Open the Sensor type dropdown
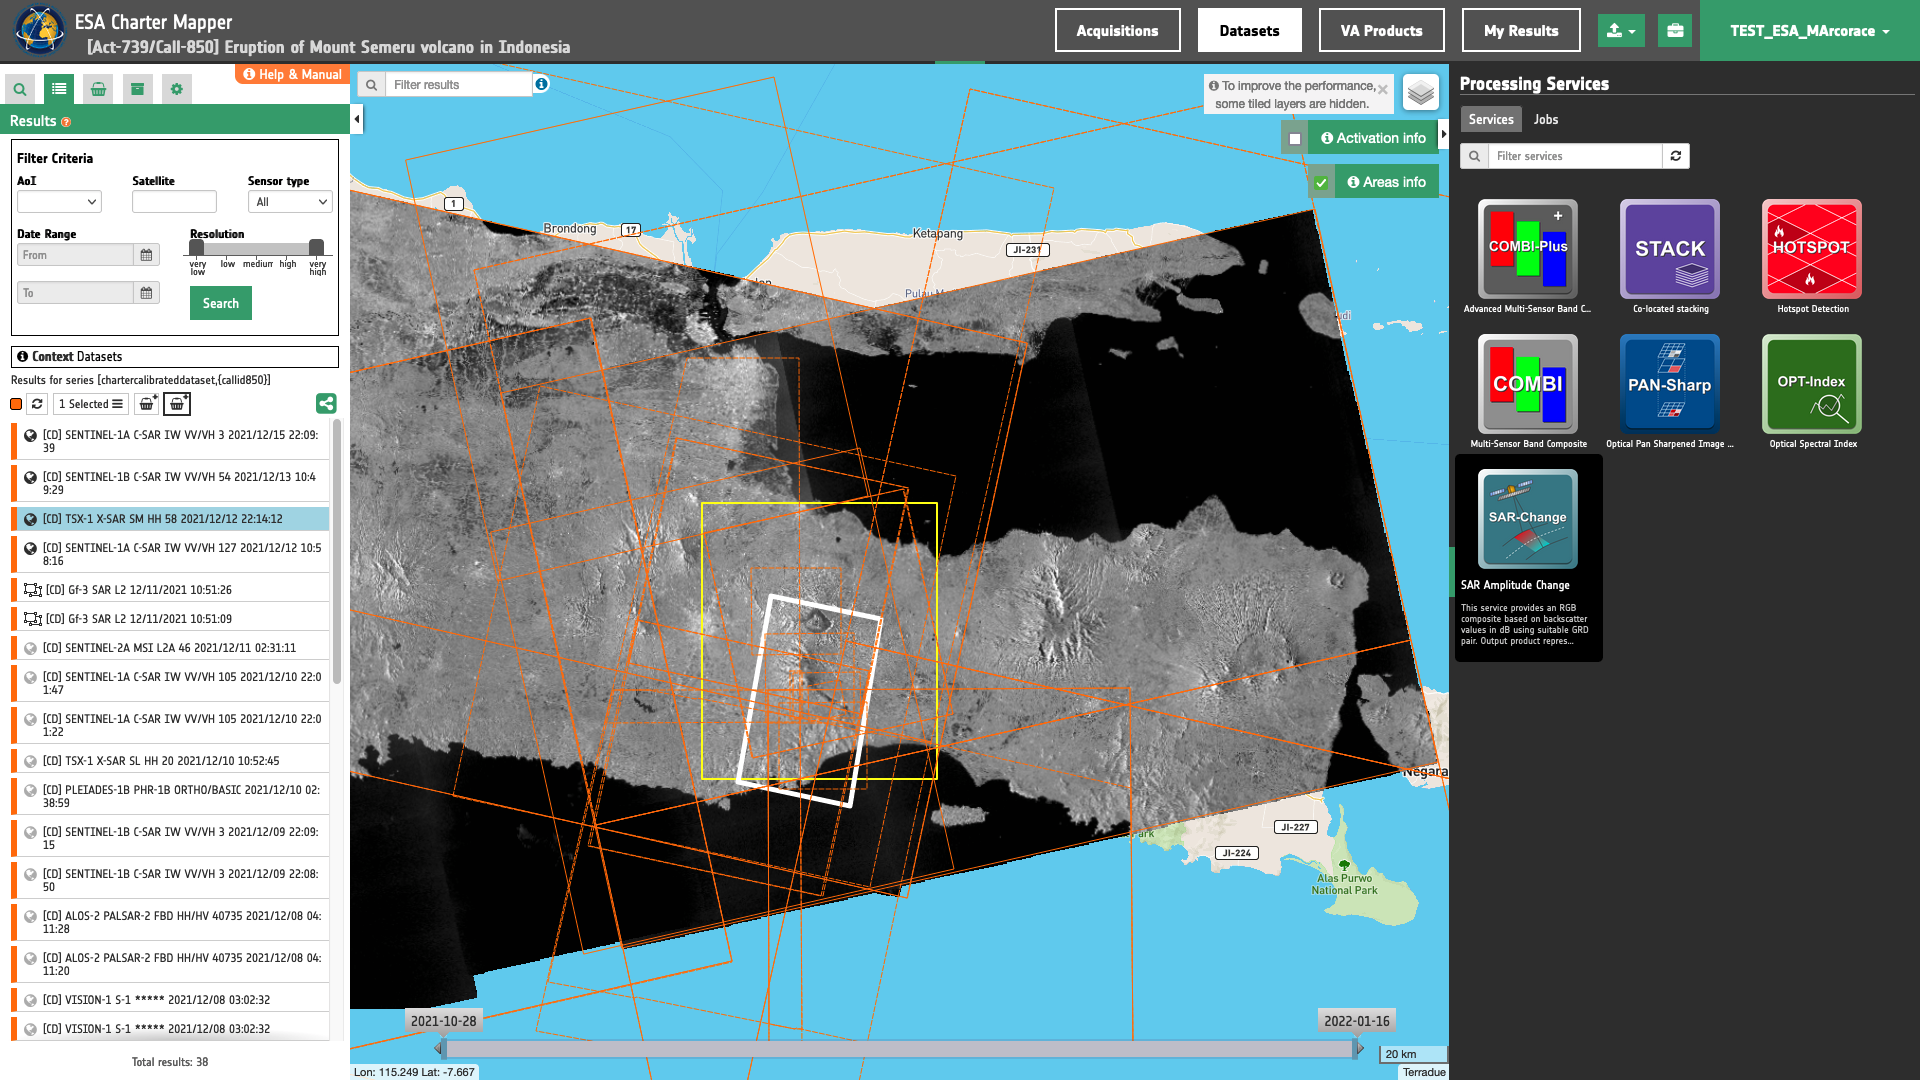Screen dimensions: 1920x1080 tap(290, 202)
